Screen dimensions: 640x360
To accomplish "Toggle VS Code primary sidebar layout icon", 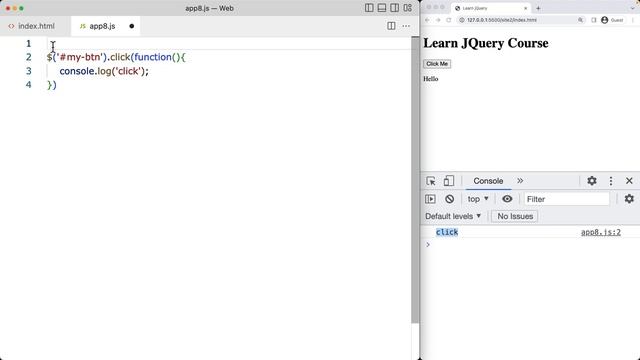I will 369,8.
